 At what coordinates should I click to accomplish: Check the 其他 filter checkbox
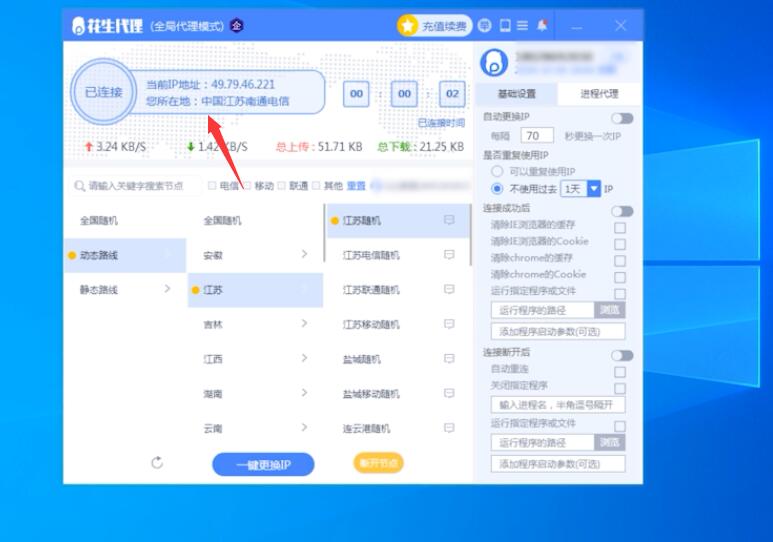(316, 185)
